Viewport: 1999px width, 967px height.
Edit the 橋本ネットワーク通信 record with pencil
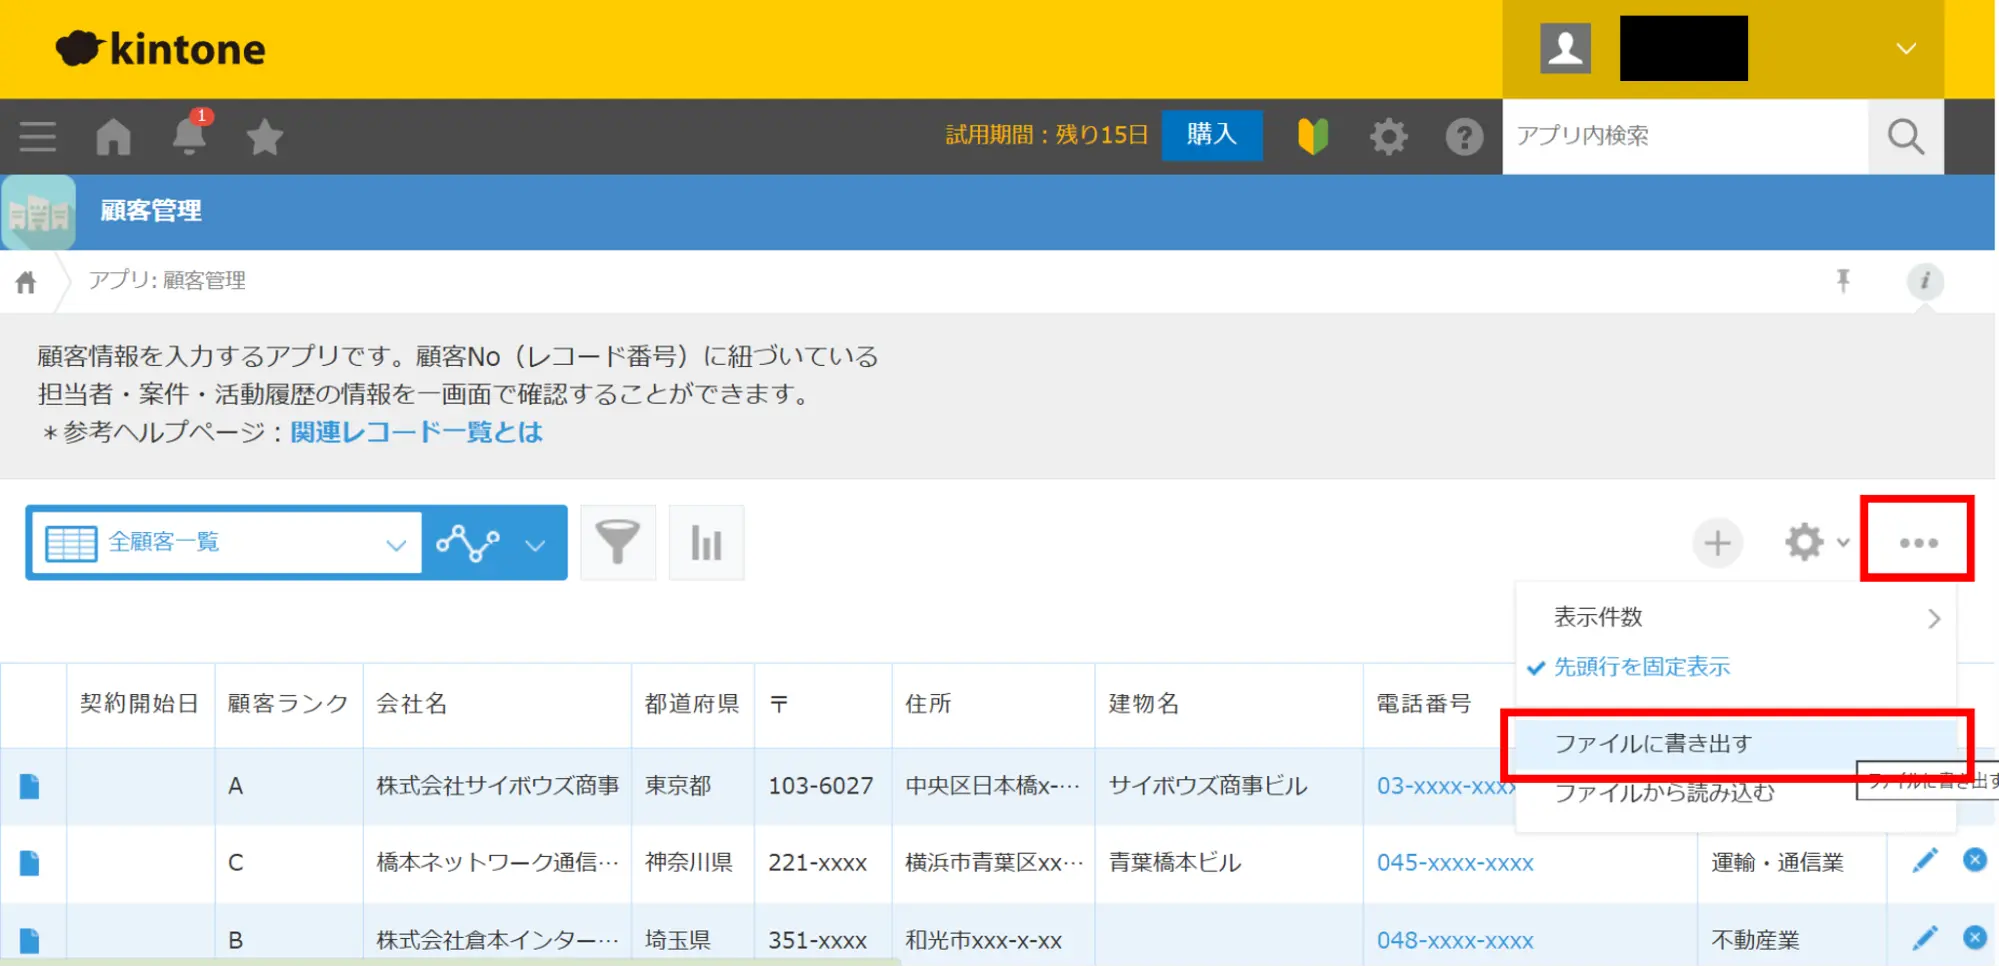(1924, 861)
